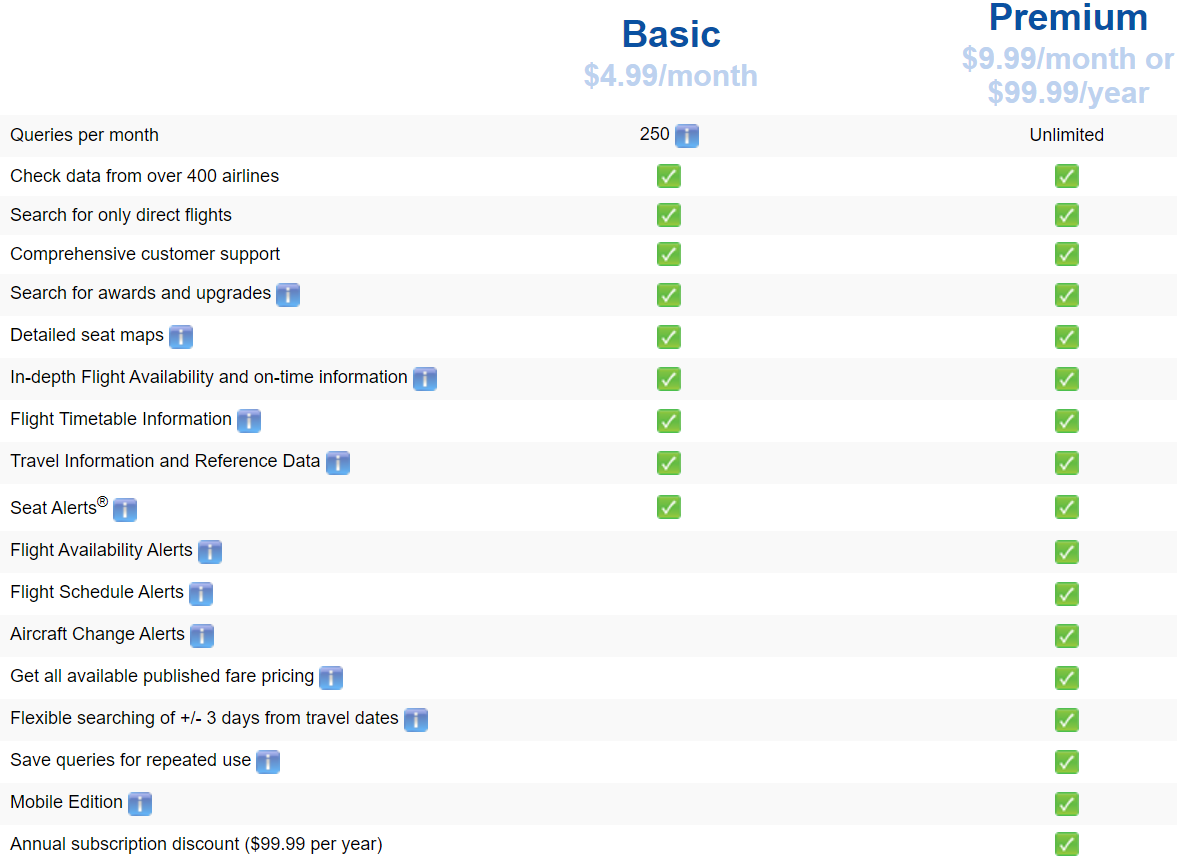The width and height of the screenshot is (1177, 862).
Task: Click Aircraft Change Alerts info icon
Action: coord(202,636)
